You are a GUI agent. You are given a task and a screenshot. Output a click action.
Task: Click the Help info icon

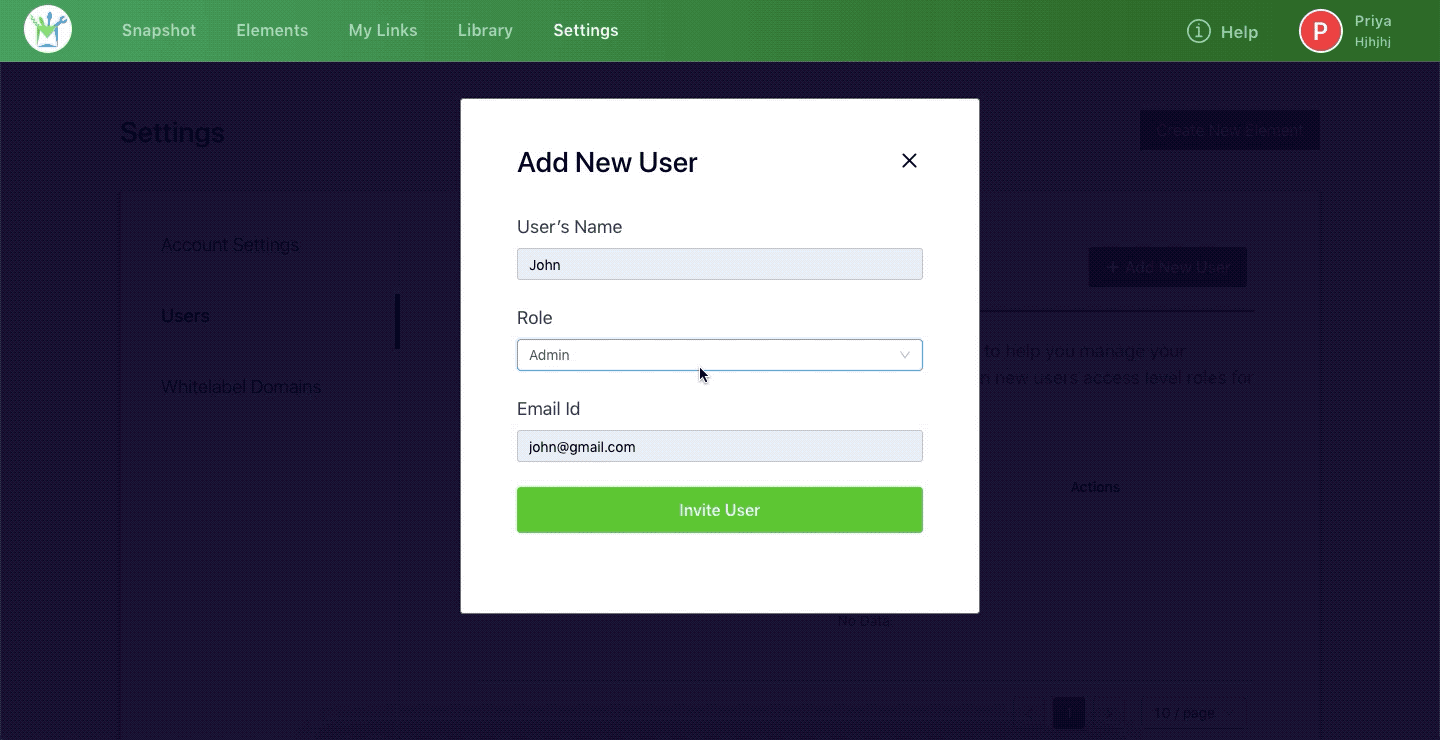1198,31
